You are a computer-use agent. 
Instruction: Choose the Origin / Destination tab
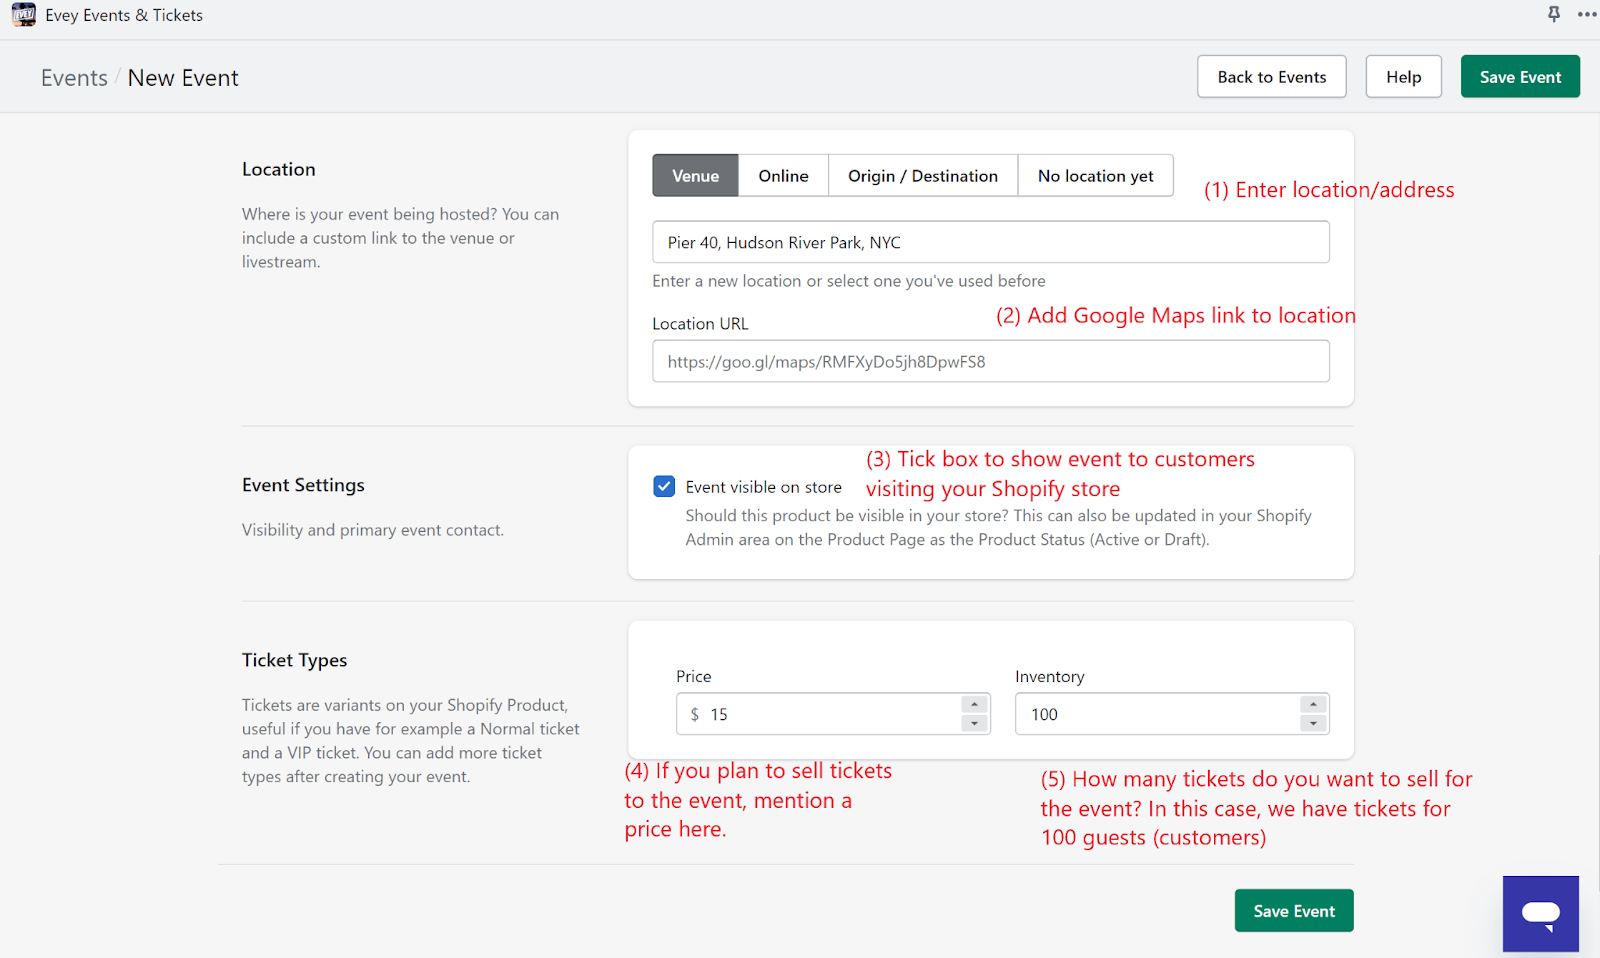pyautogui.click(x=922, y=176)
